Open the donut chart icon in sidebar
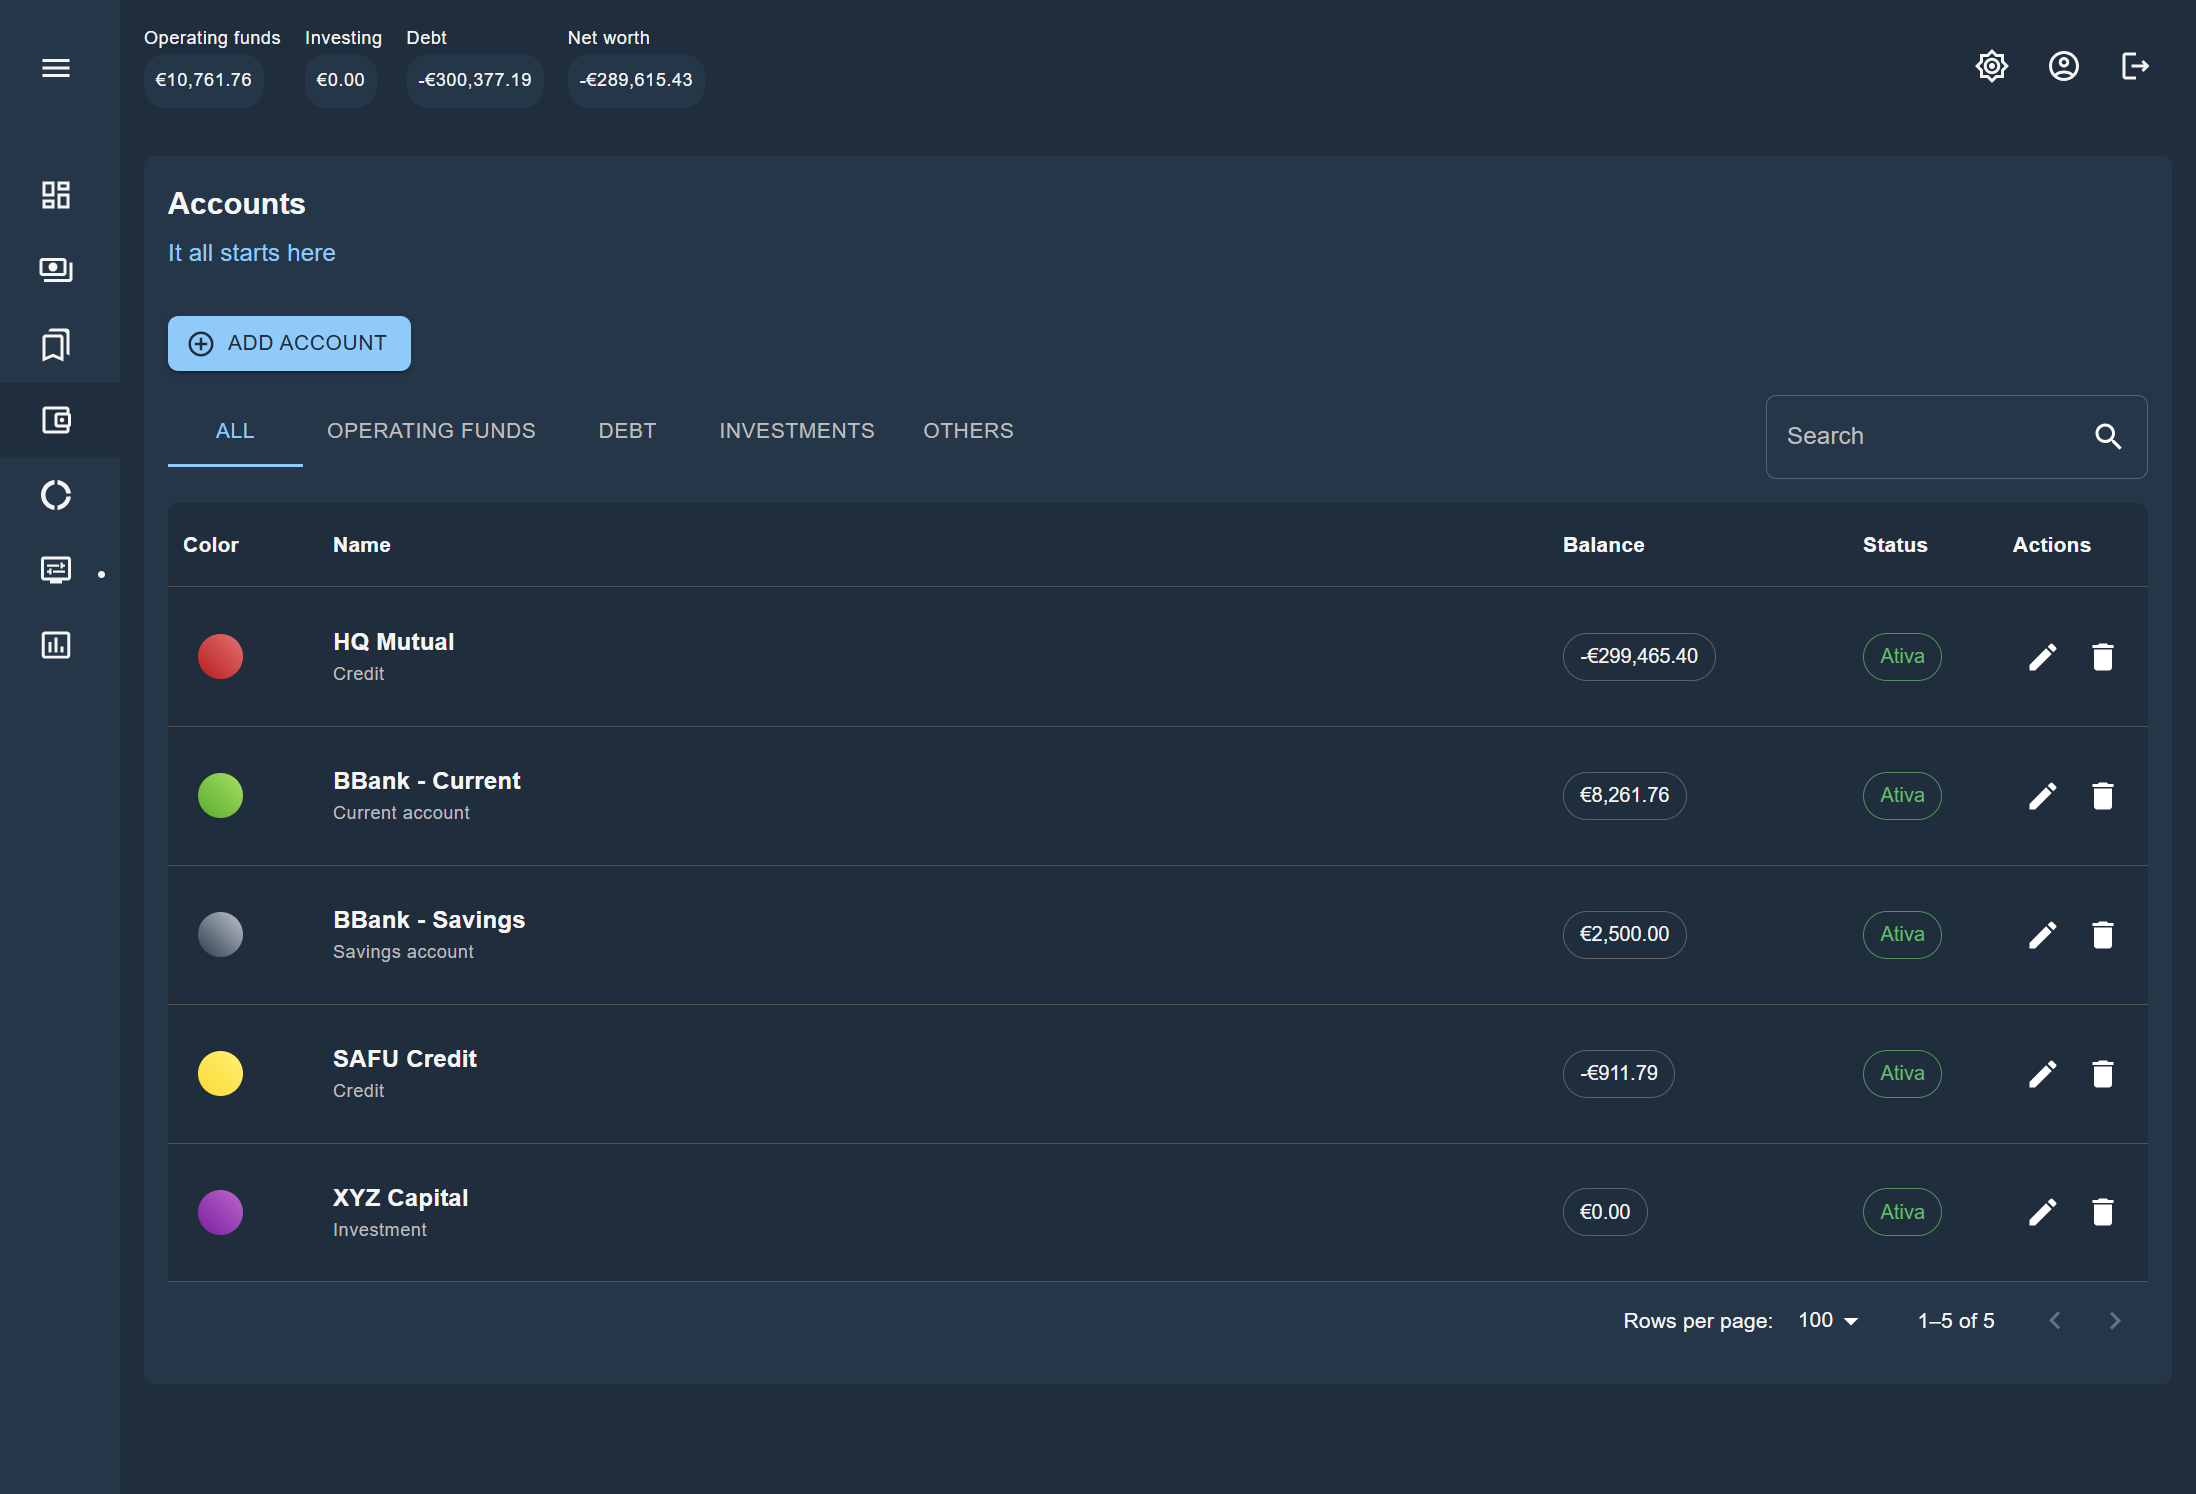 56,495
